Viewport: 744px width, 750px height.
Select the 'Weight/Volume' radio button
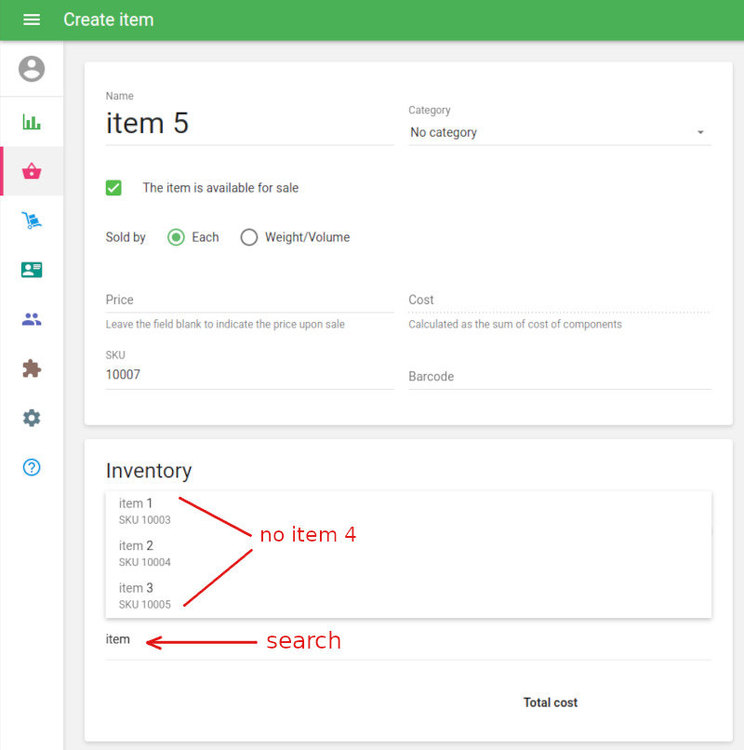tap(249, 238)
